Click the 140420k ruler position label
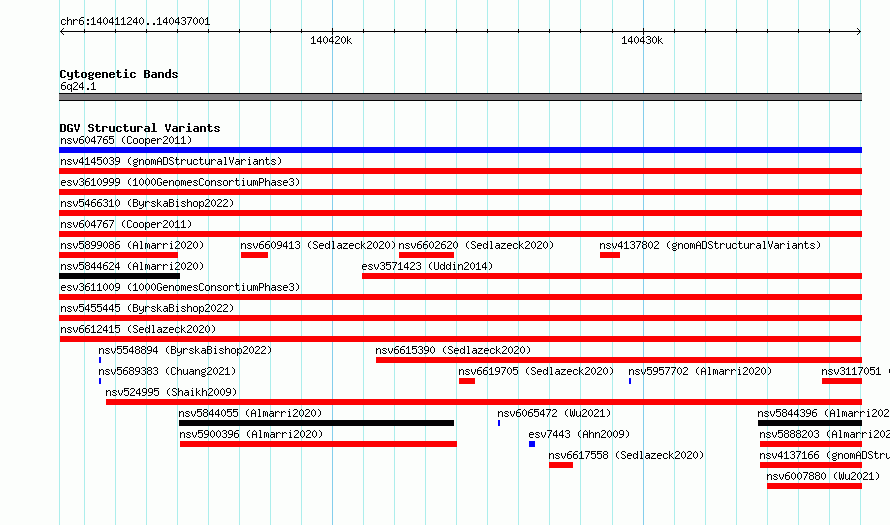This screenshot has width=890, height=525. coord(331,40)
